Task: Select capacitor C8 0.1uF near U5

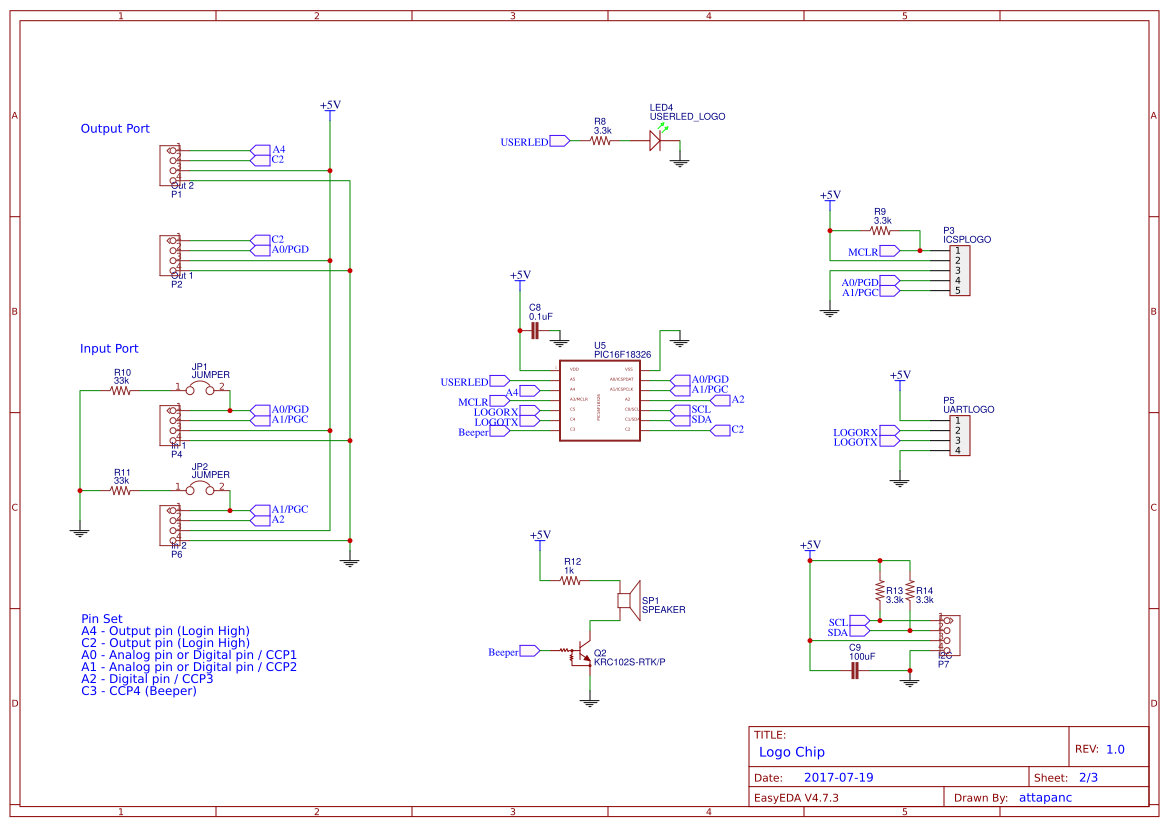Action: pos(536,330)
